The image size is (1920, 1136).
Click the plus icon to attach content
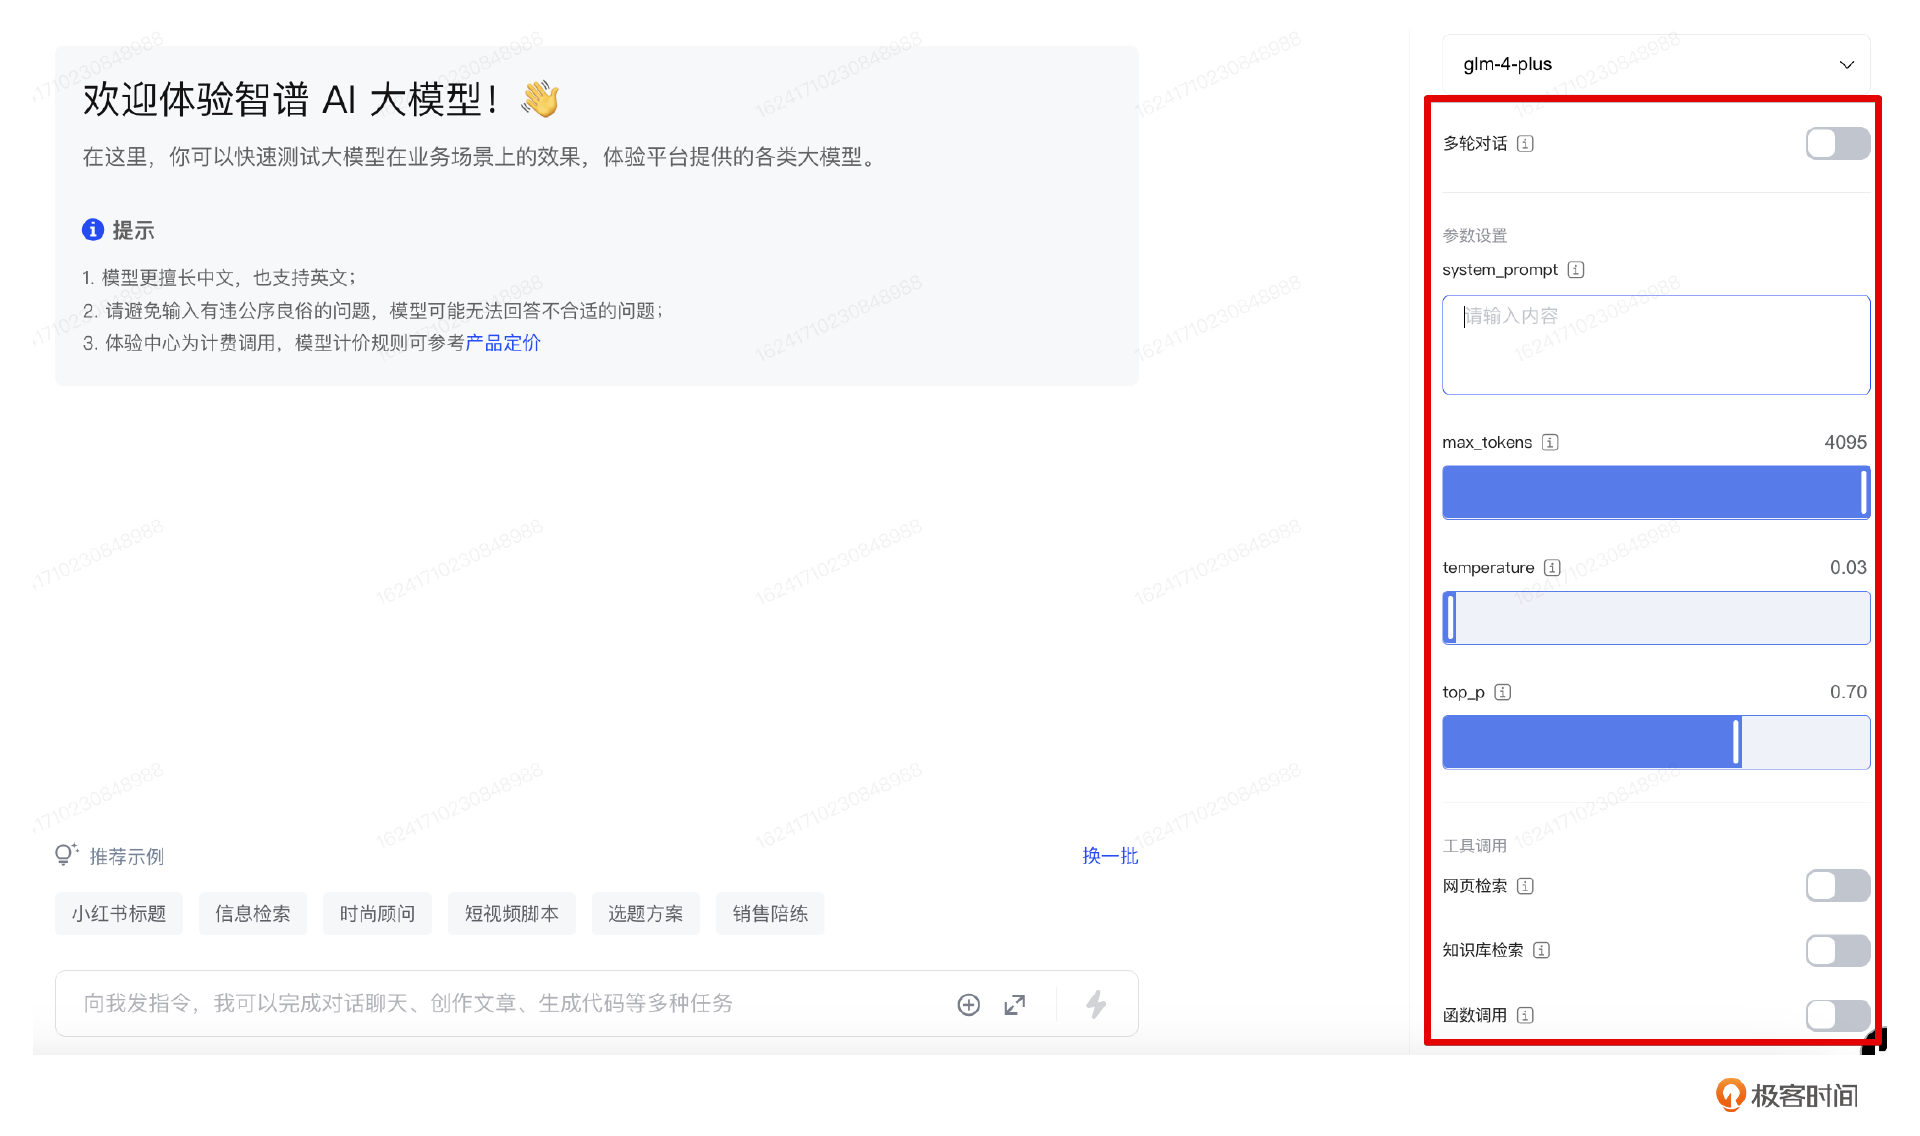(x=968, y=1004)
